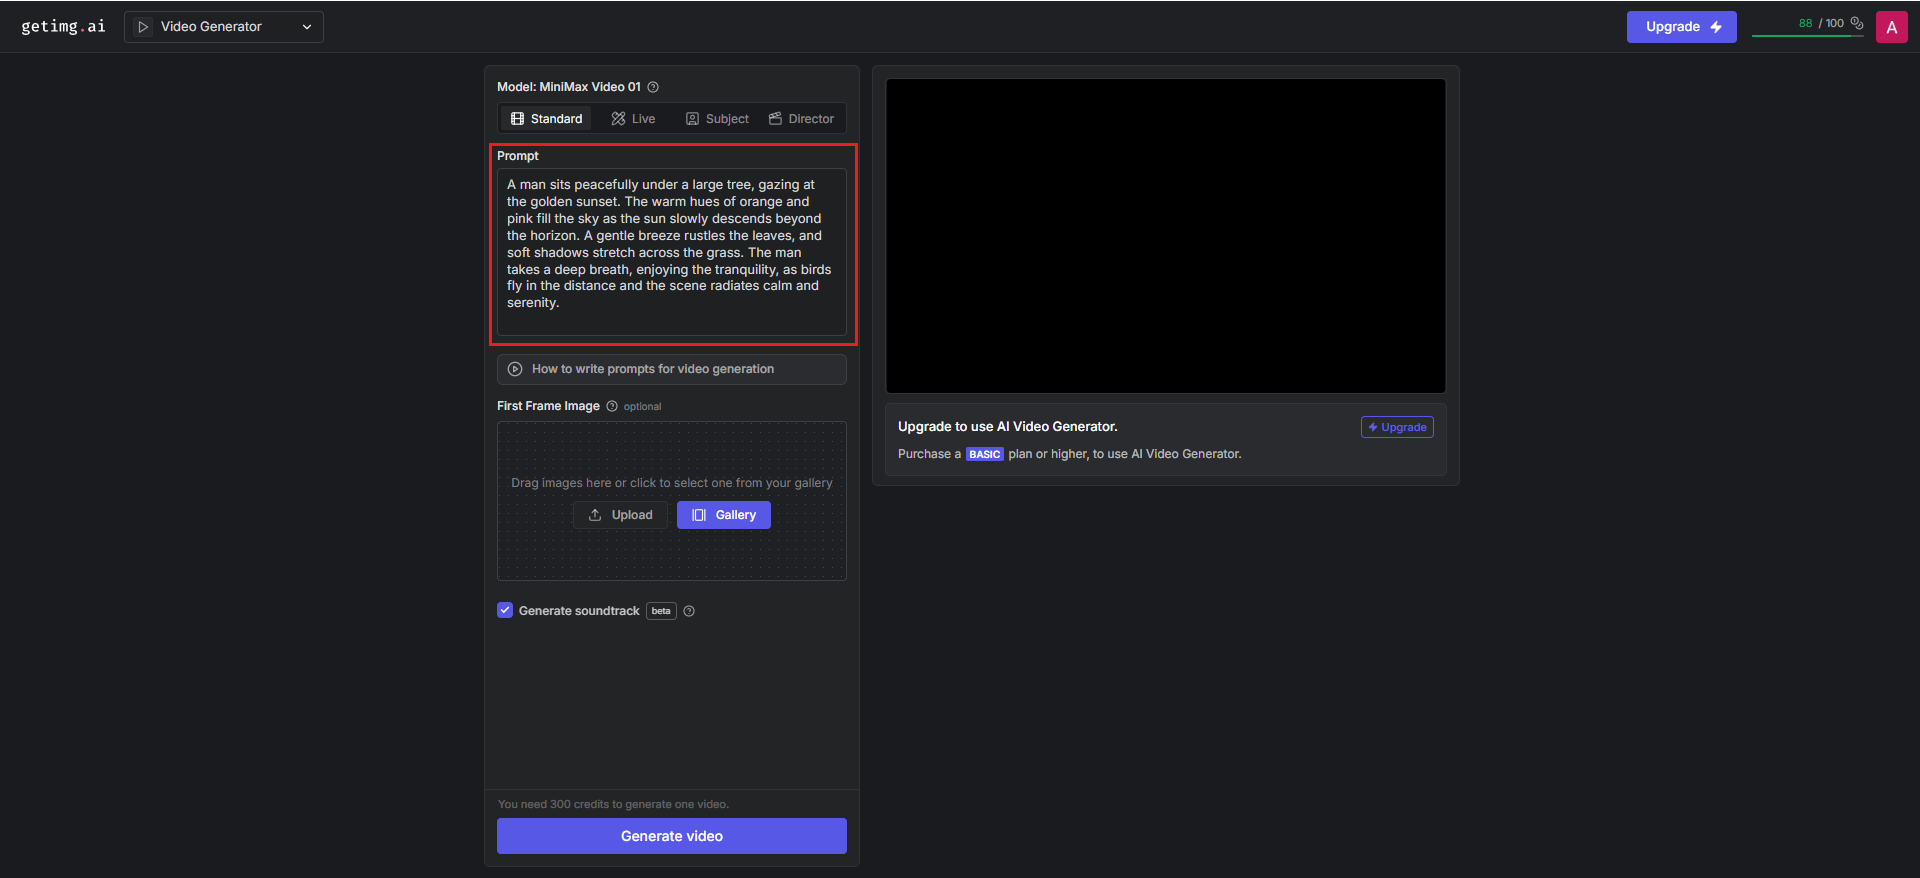Show Generate soundtrack help tooltip
1920x878 pixels.
[x=689, y=611]
